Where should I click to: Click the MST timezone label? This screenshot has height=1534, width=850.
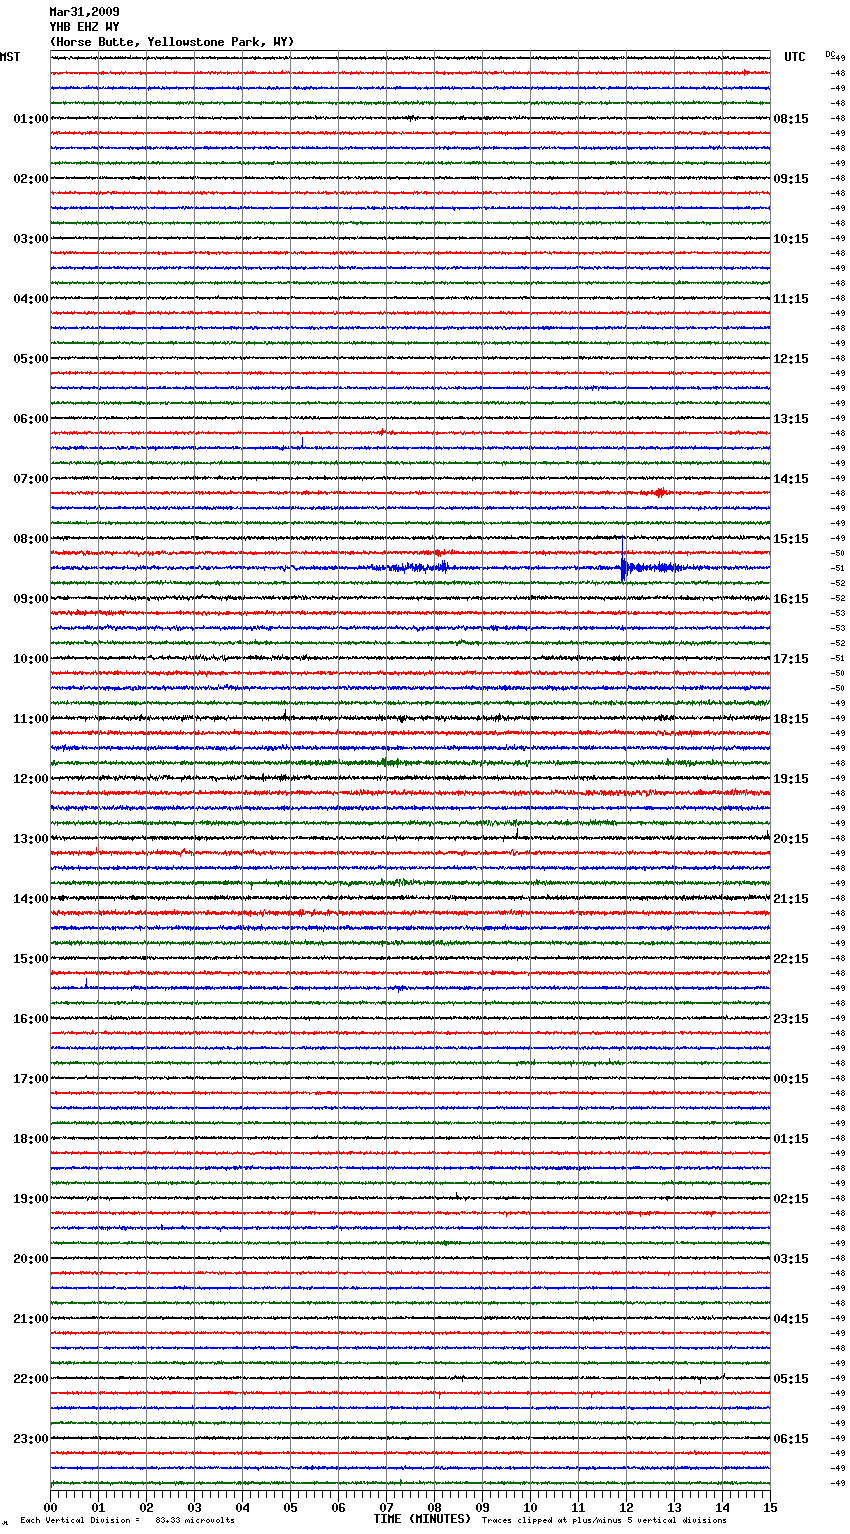[x=10, y=57]
